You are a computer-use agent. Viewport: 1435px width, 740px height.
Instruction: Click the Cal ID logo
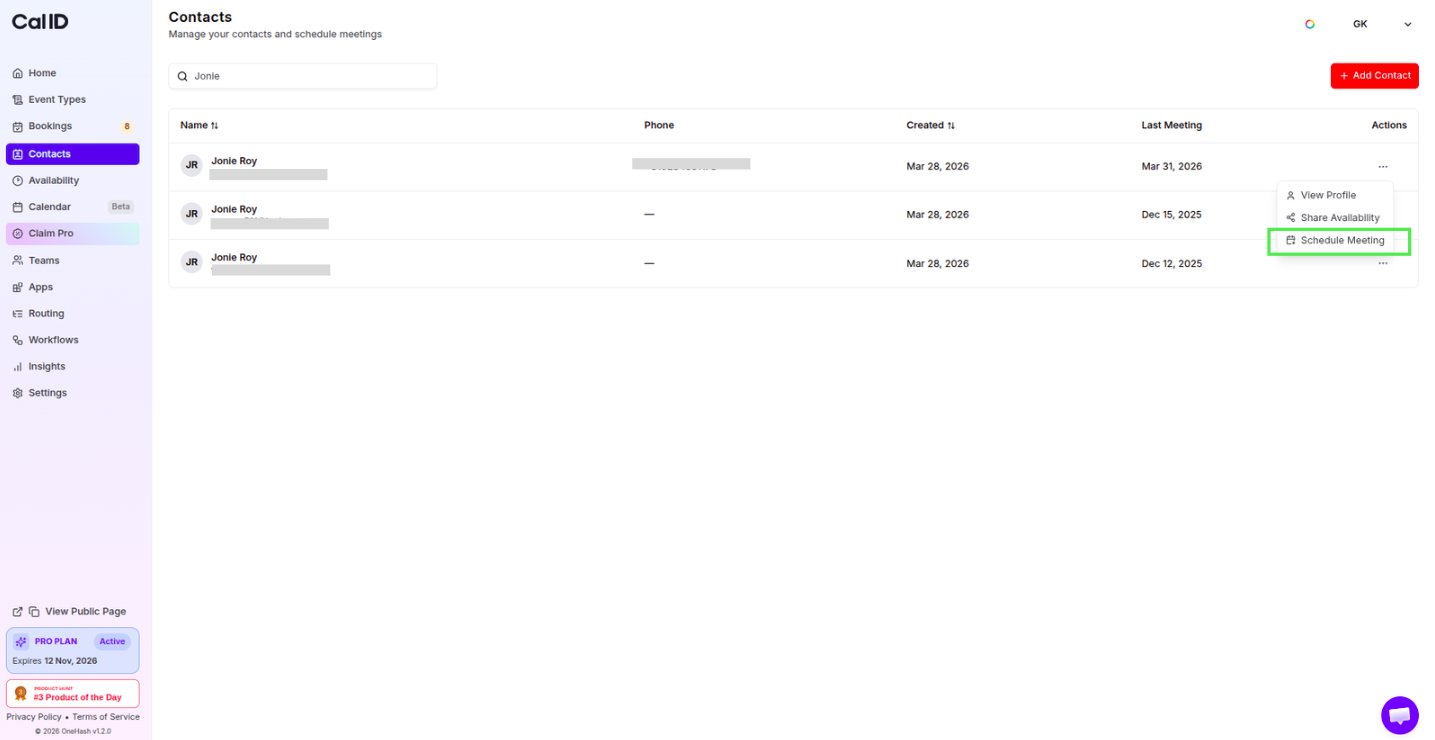[40, 22]
